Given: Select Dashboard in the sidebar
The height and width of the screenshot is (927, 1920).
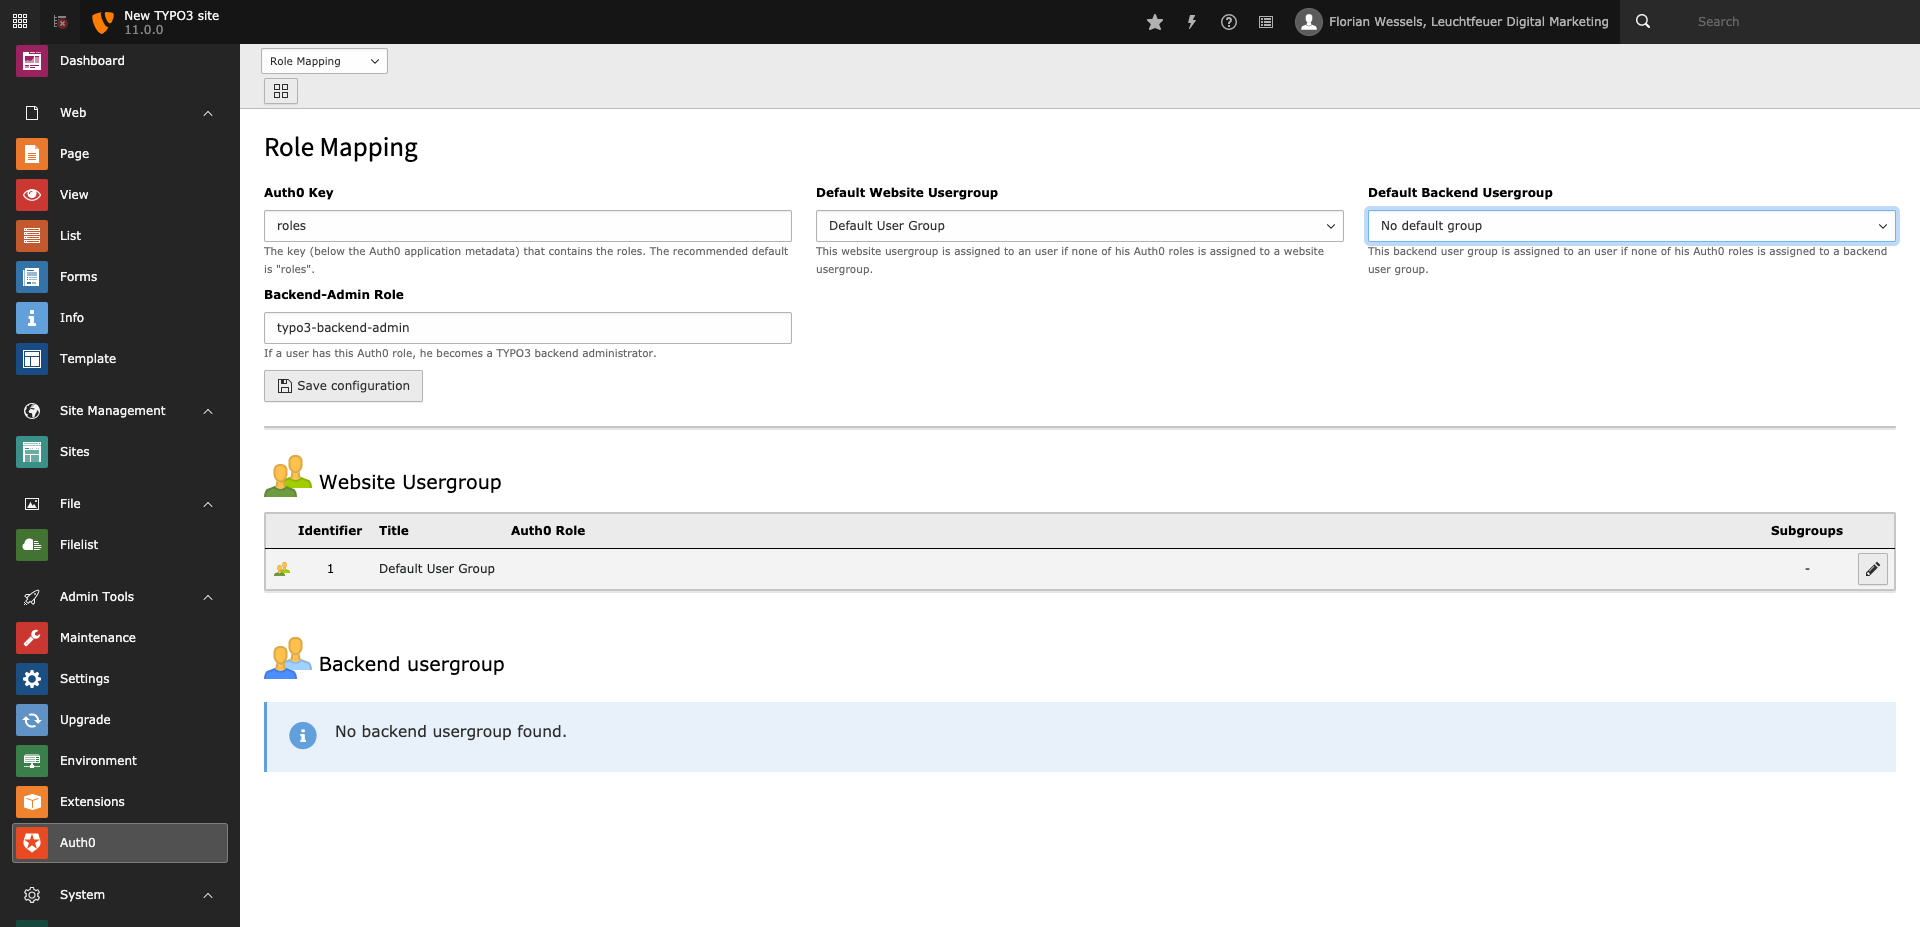Looking at the screenshot, I should [x=91, y=60].
